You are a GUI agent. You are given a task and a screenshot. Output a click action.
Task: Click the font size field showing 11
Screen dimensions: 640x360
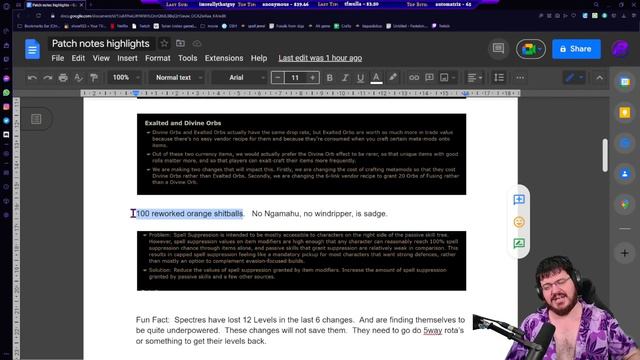[x=295, y=78]
